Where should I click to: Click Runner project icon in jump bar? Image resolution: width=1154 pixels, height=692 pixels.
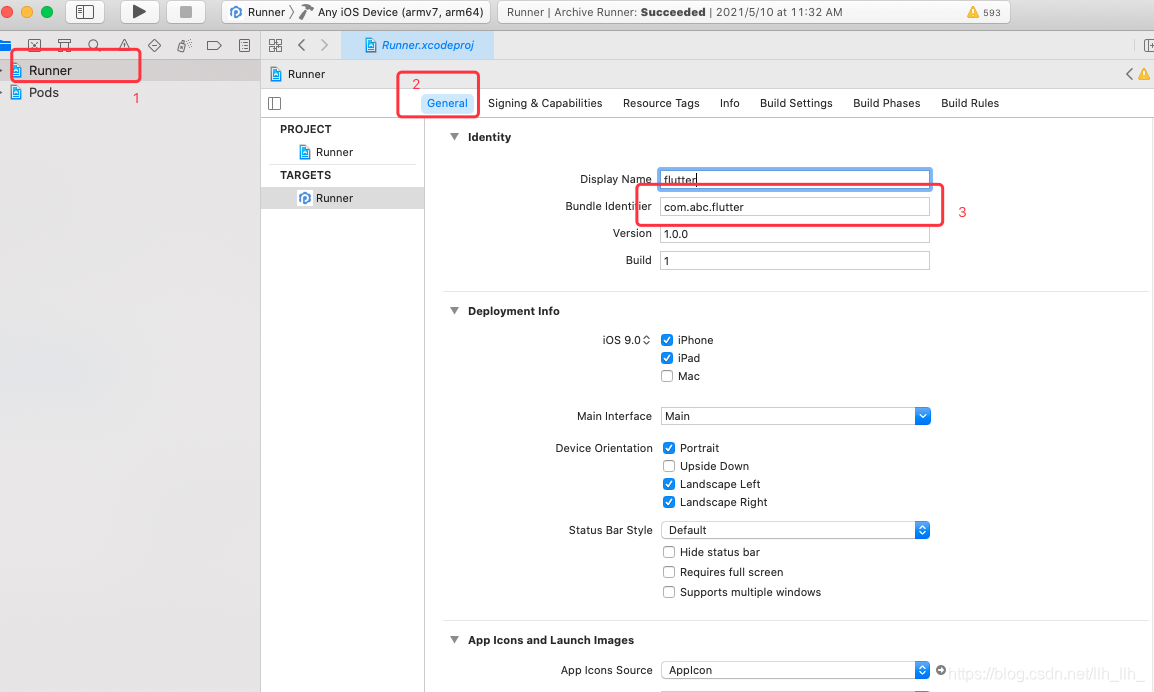tap(276, 74)
